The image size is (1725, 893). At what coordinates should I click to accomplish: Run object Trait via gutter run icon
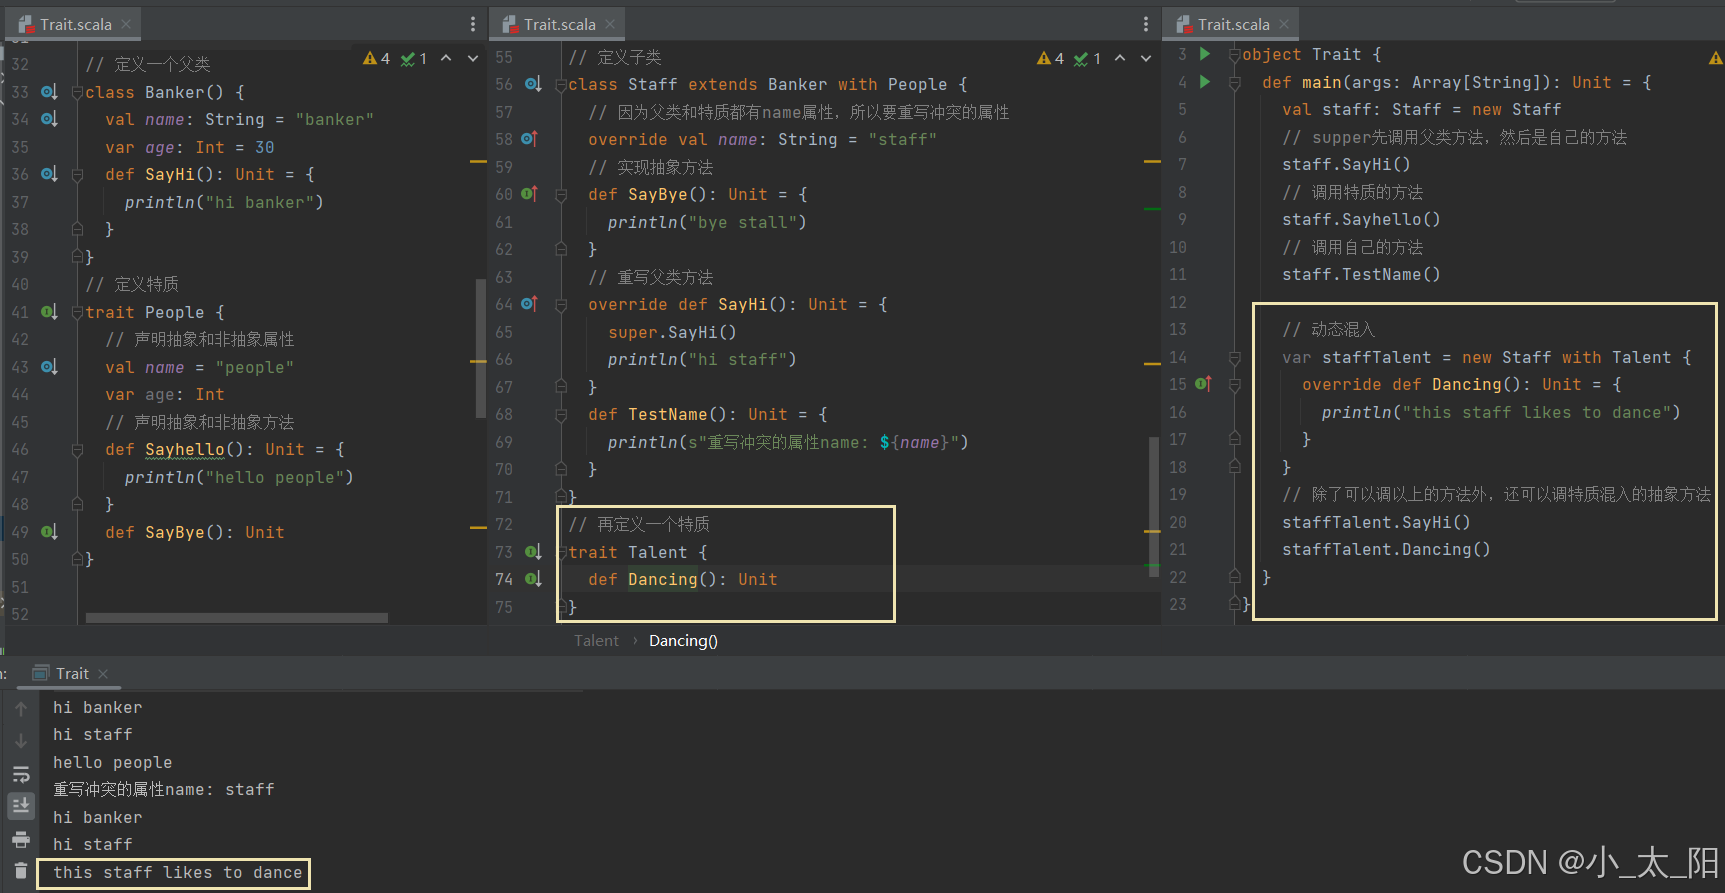pyautogui.click(x=1205, y=54)
